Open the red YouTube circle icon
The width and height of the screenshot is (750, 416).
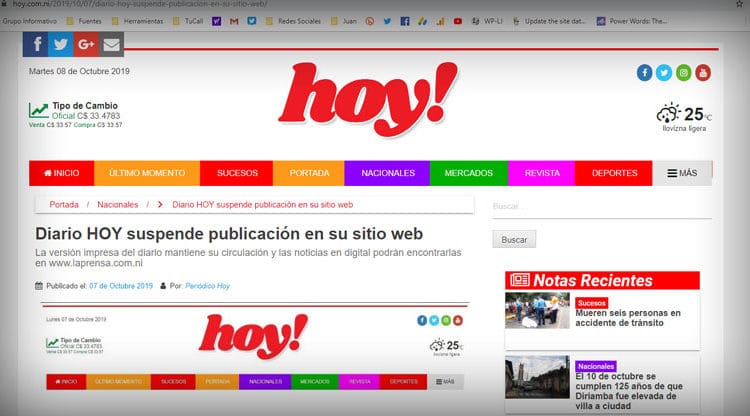[x=703, y=73]
